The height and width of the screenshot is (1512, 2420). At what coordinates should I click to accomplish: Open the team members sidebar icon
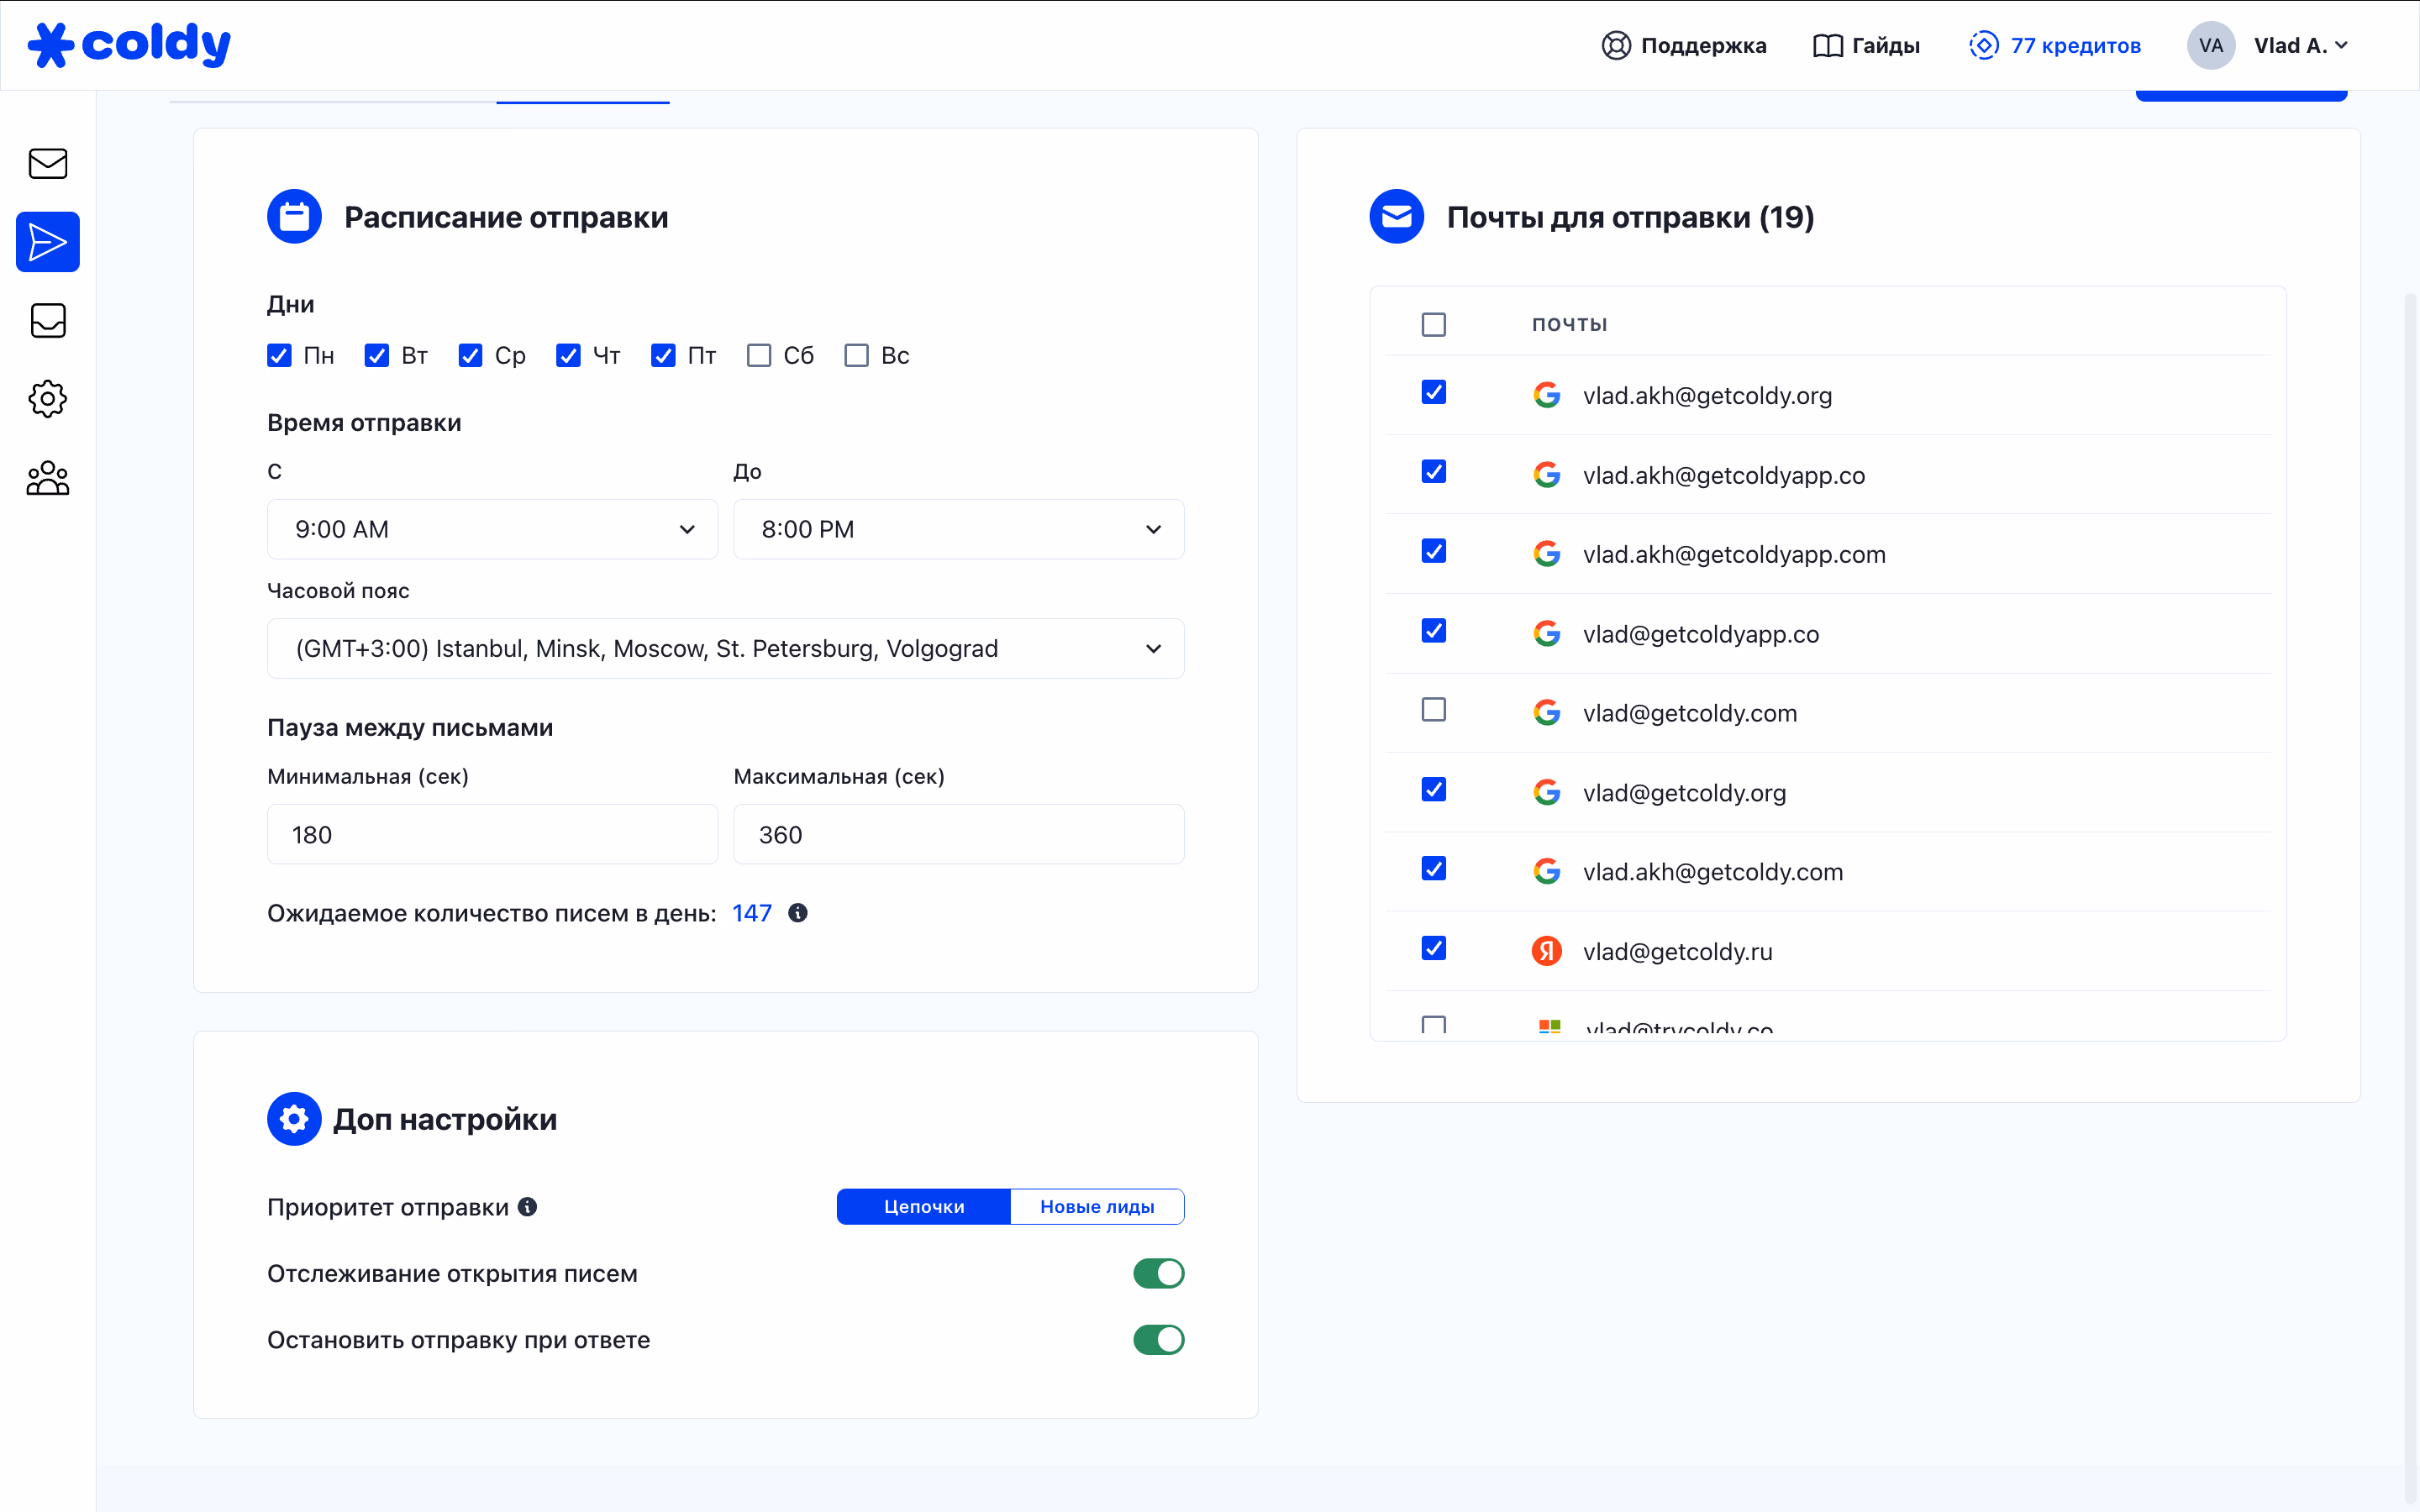pyautogui.click(x=48, y=478)
